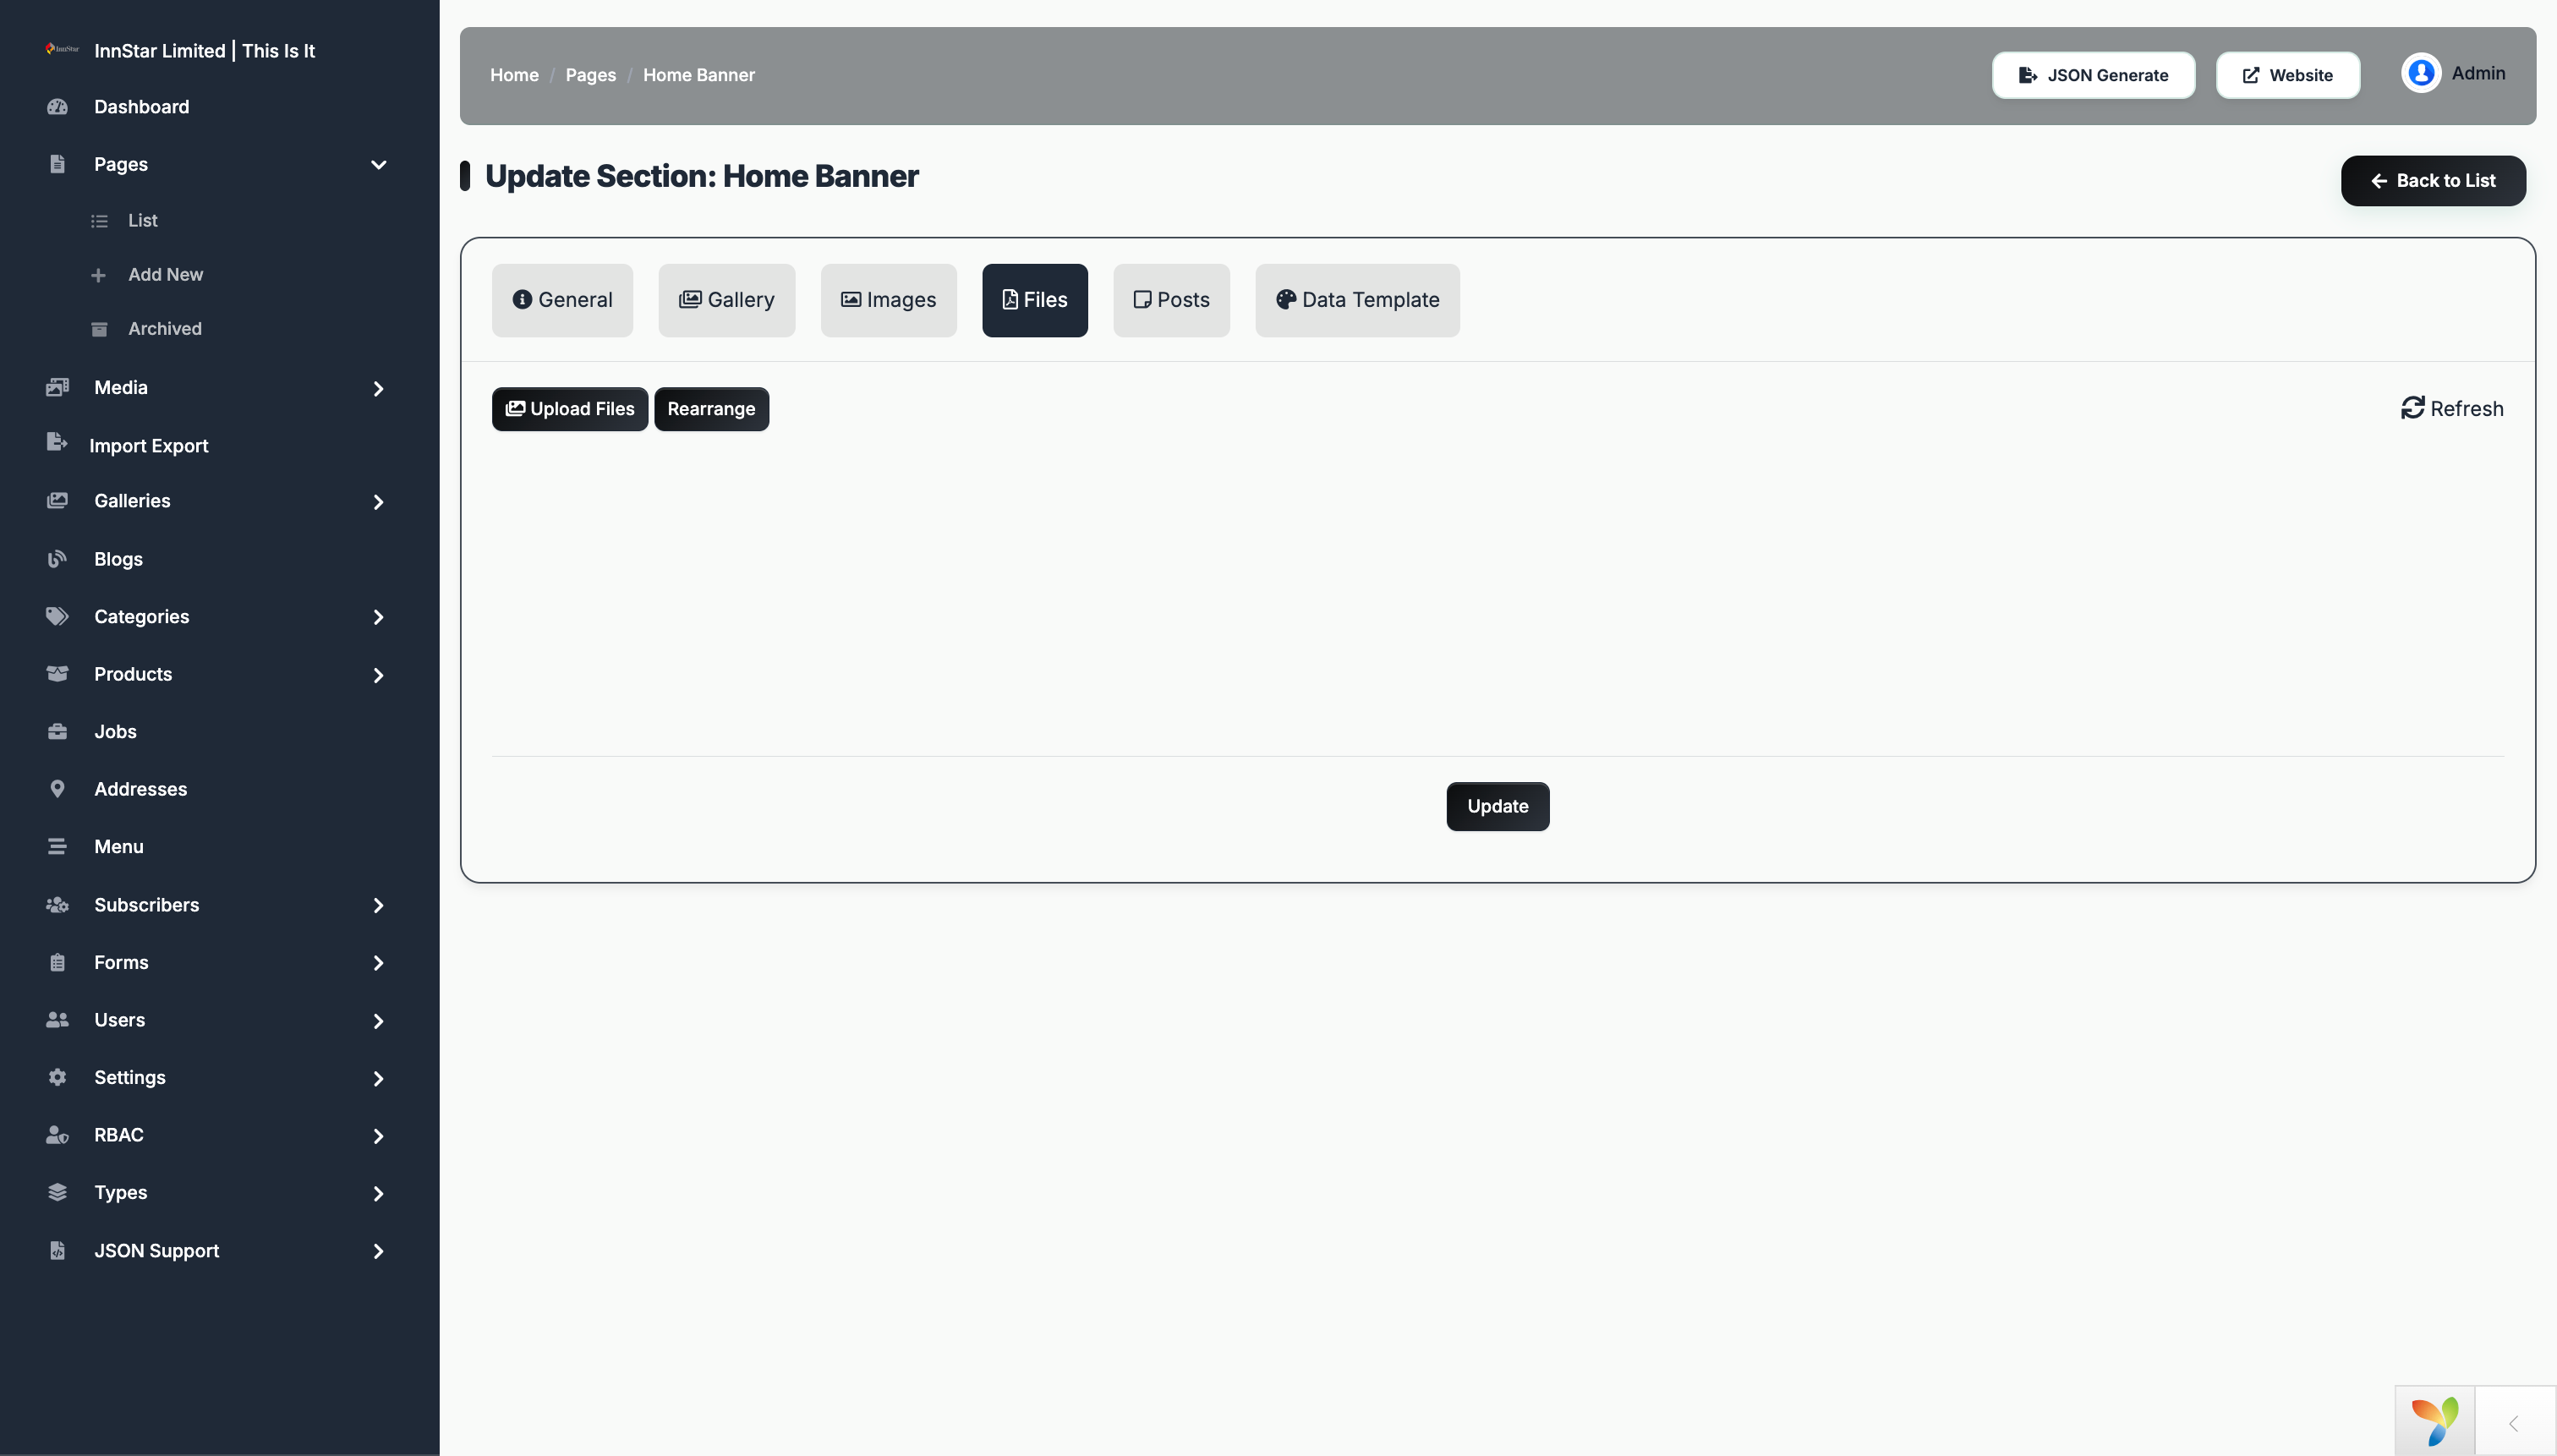Expand the Galleries submenu arrow
The height and width of the screenshot is (1456, 2557).
coord(379,502)
